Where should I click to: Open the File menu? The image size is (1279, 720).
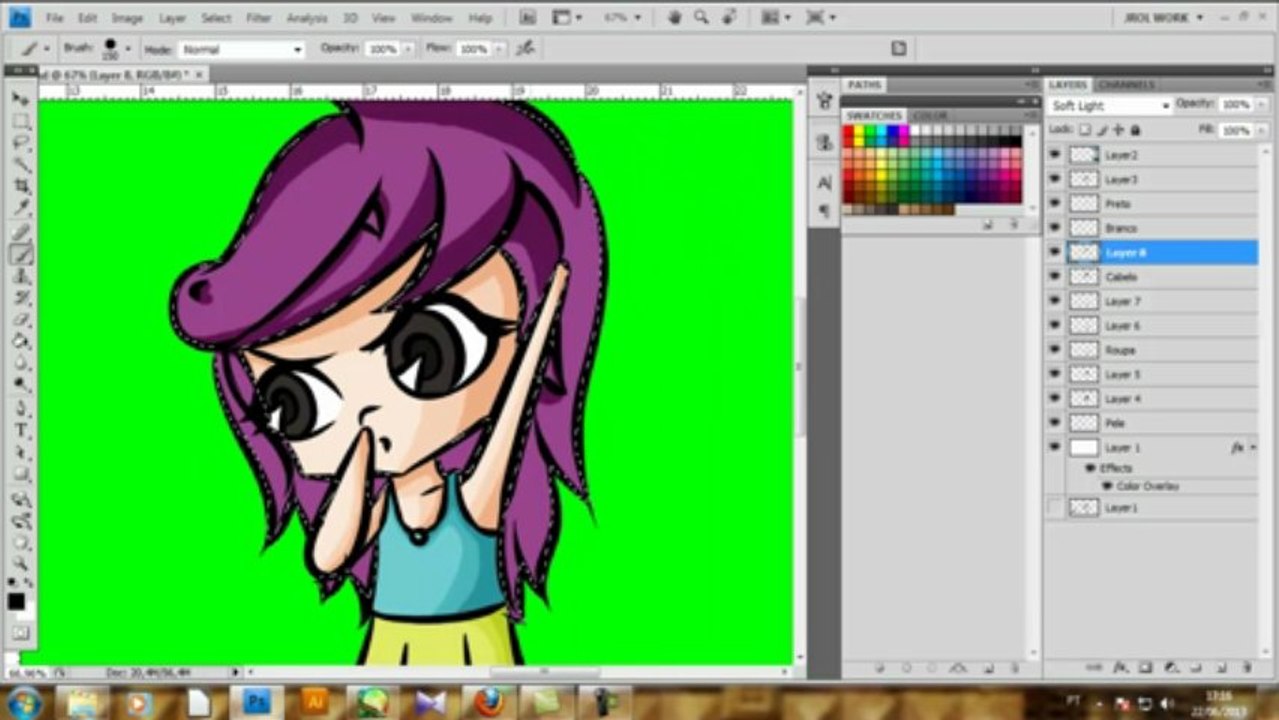click(55, 18)
